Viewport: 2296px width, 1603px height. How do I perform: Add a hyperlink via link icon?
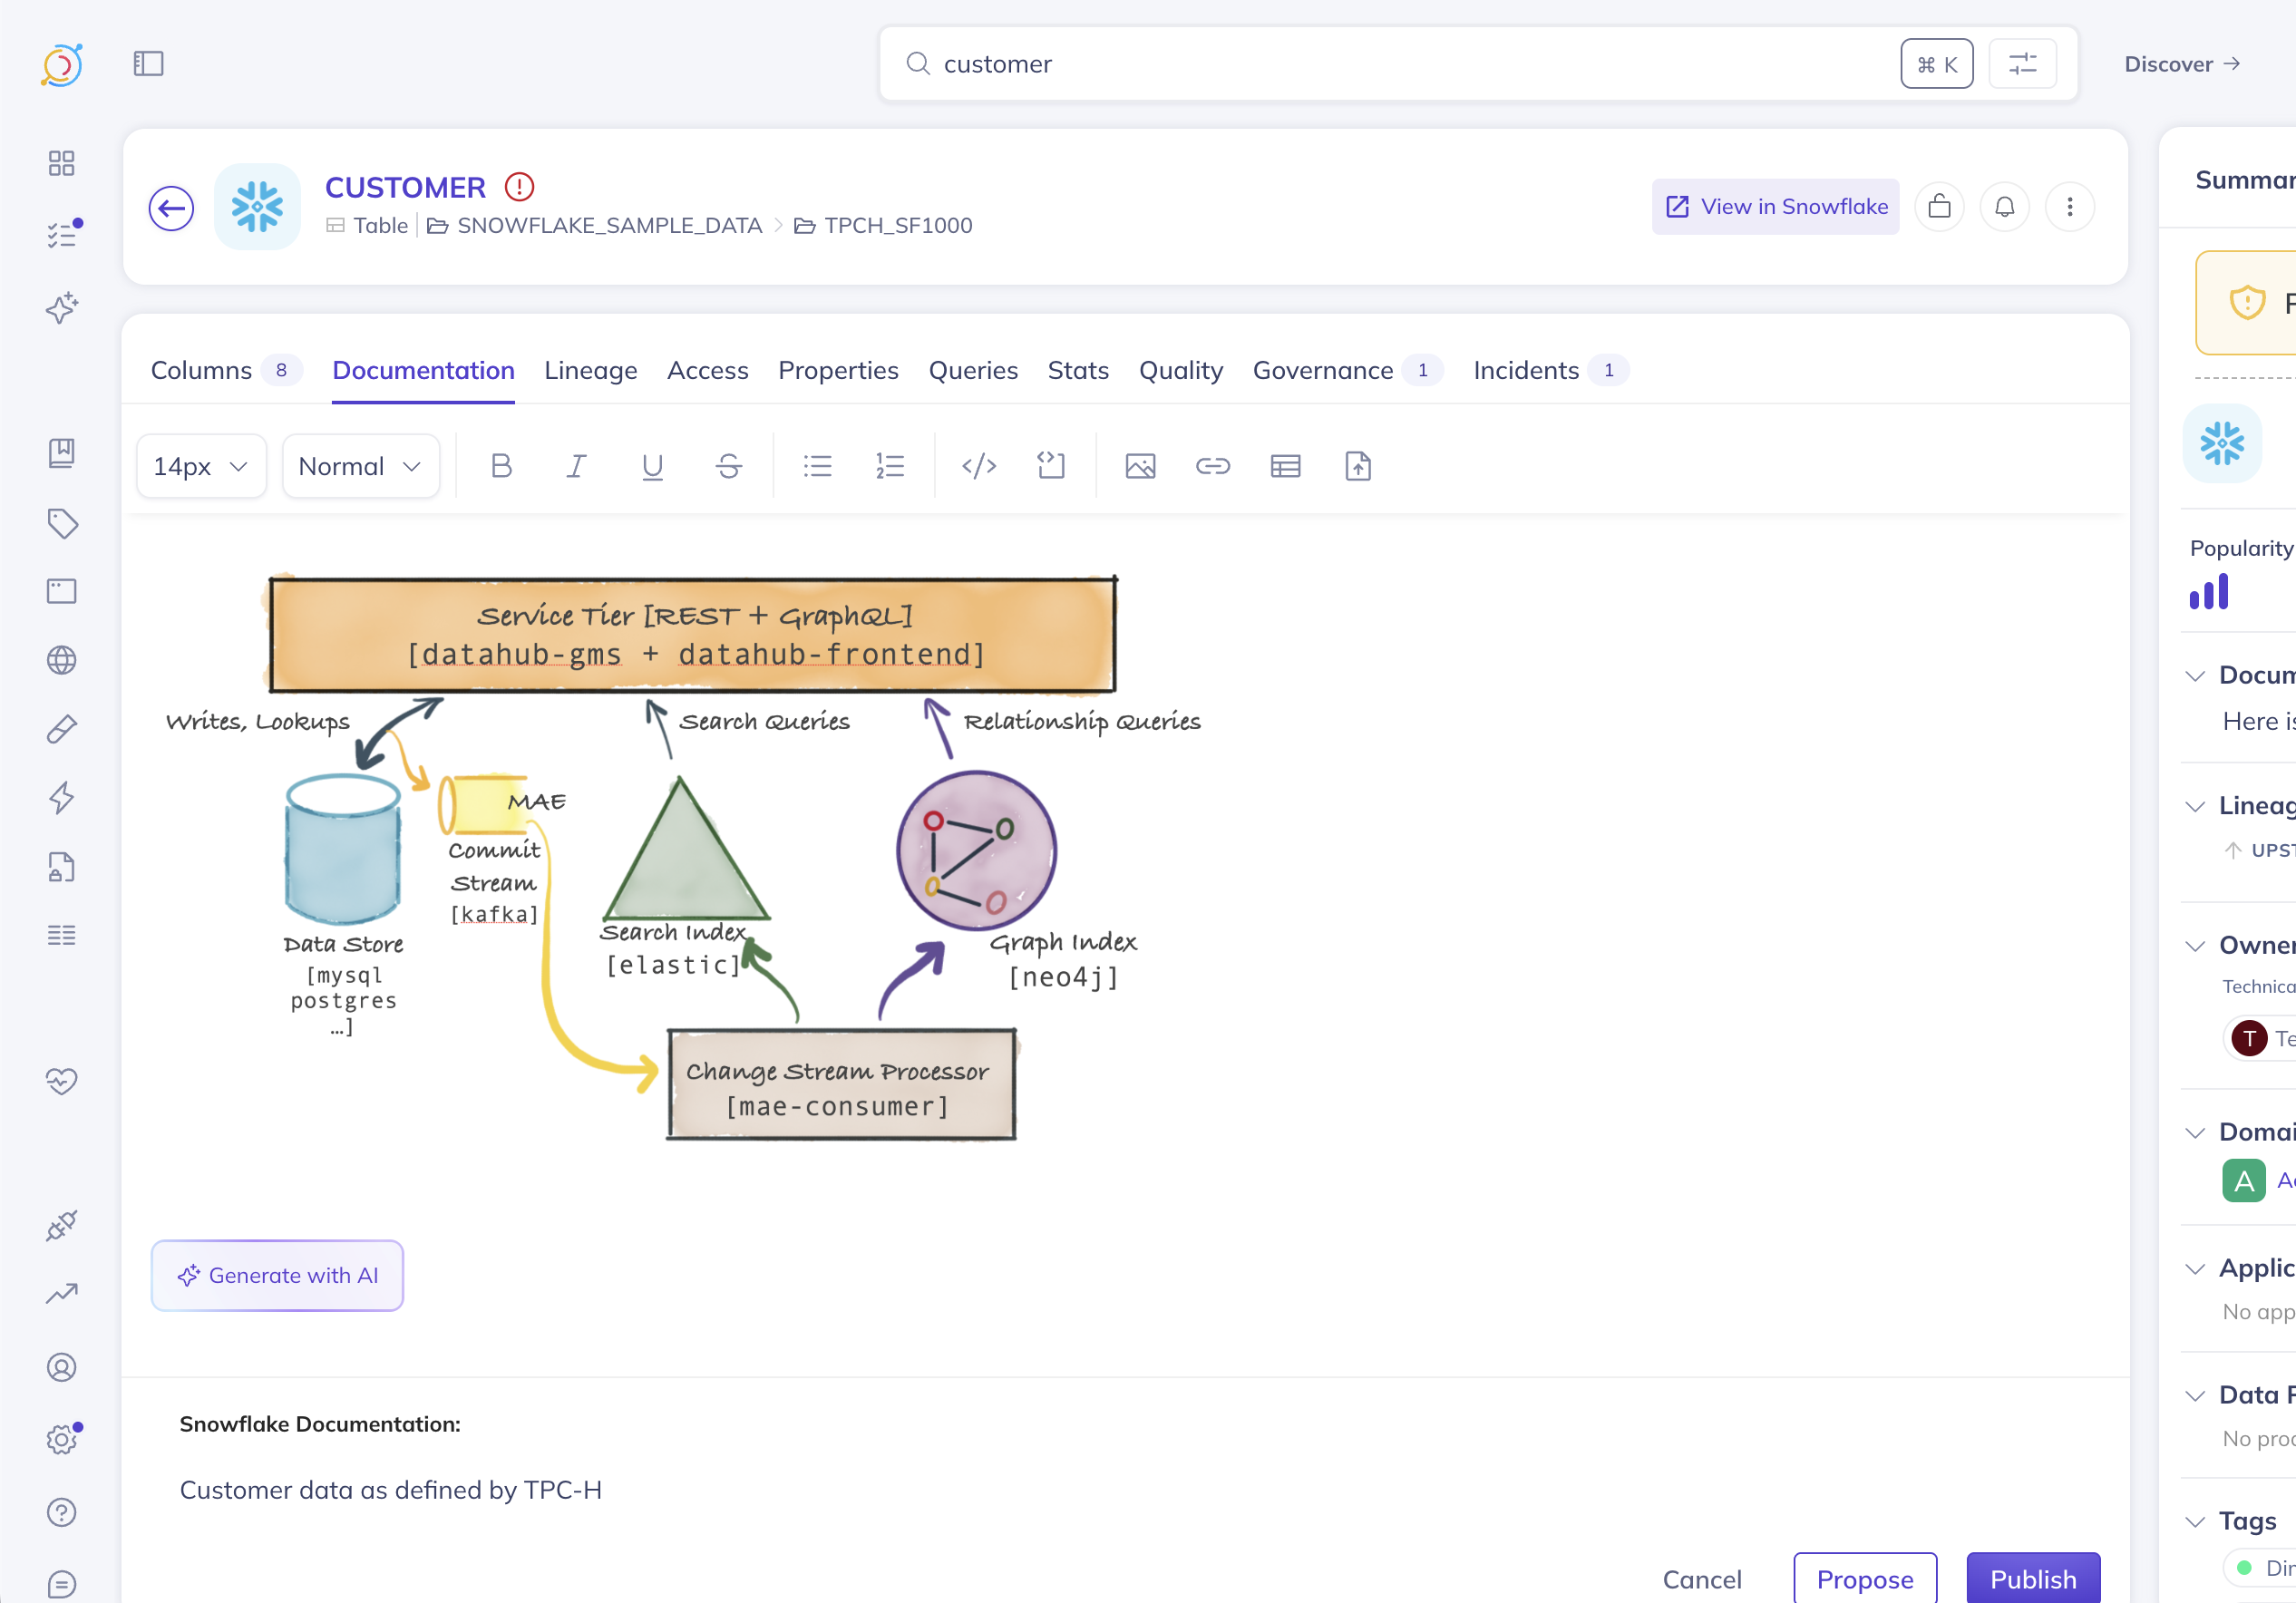(x=1212, y=466)
